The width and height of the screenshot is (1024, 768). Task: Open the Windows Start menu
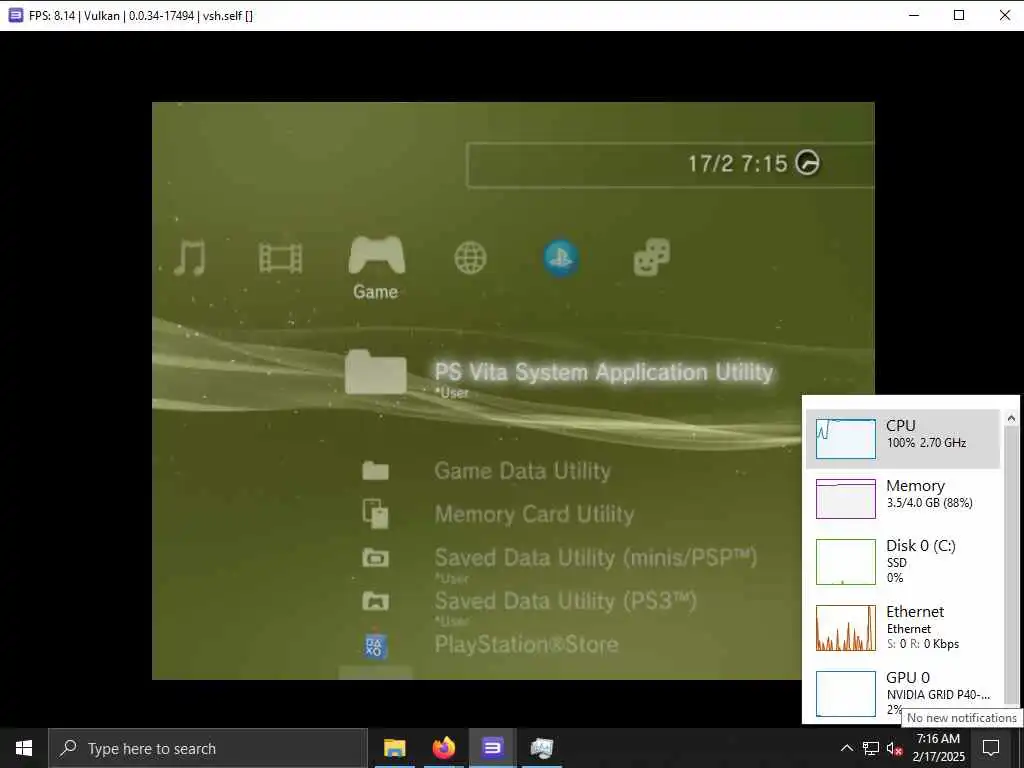(x=24, y=748)
